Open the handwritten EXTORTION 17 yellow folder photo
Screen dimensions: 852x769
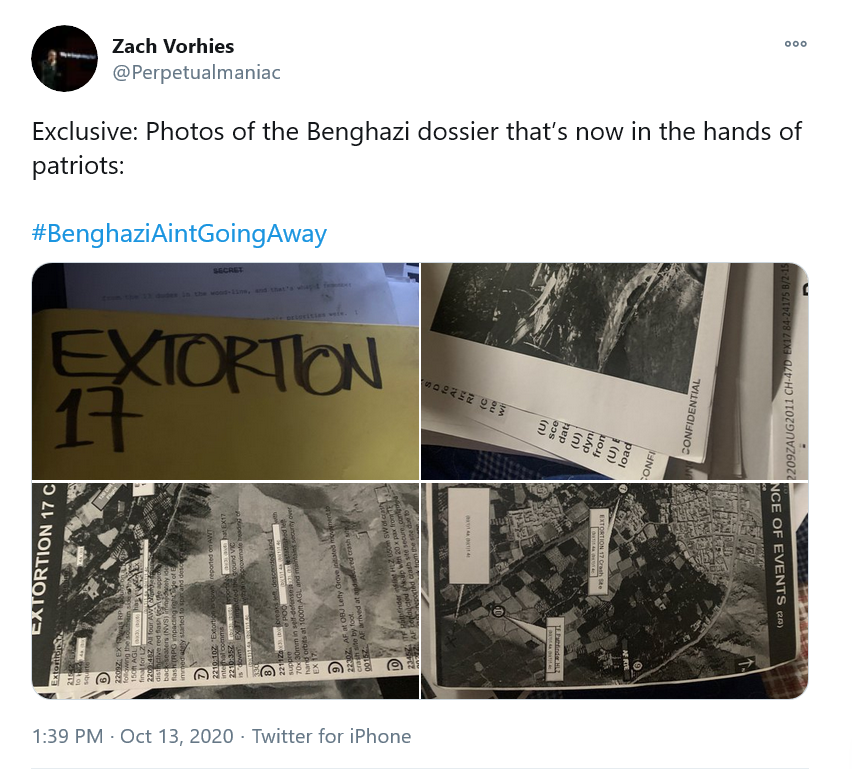click(225, 371)
